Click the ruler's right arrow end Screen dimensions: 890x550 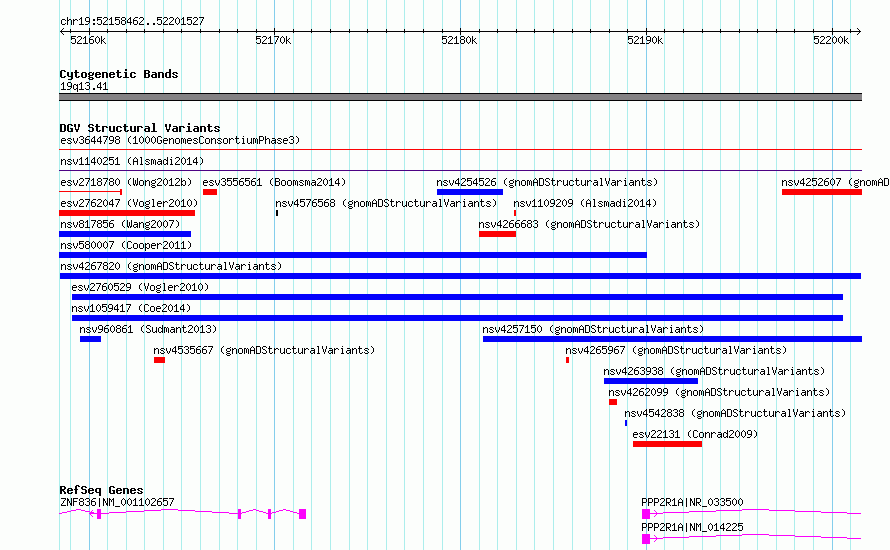click(x=859, y=31)
